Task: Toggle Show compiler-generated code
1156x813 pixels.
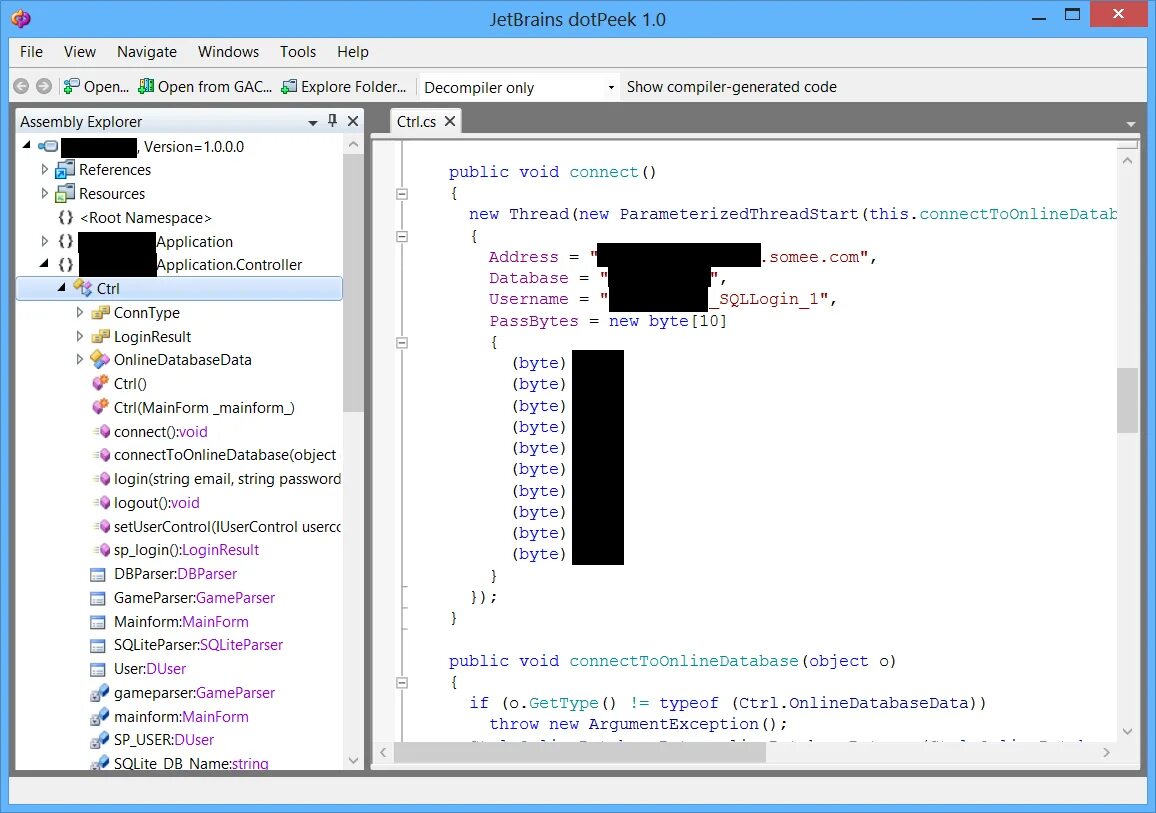Action: (731, 87)
